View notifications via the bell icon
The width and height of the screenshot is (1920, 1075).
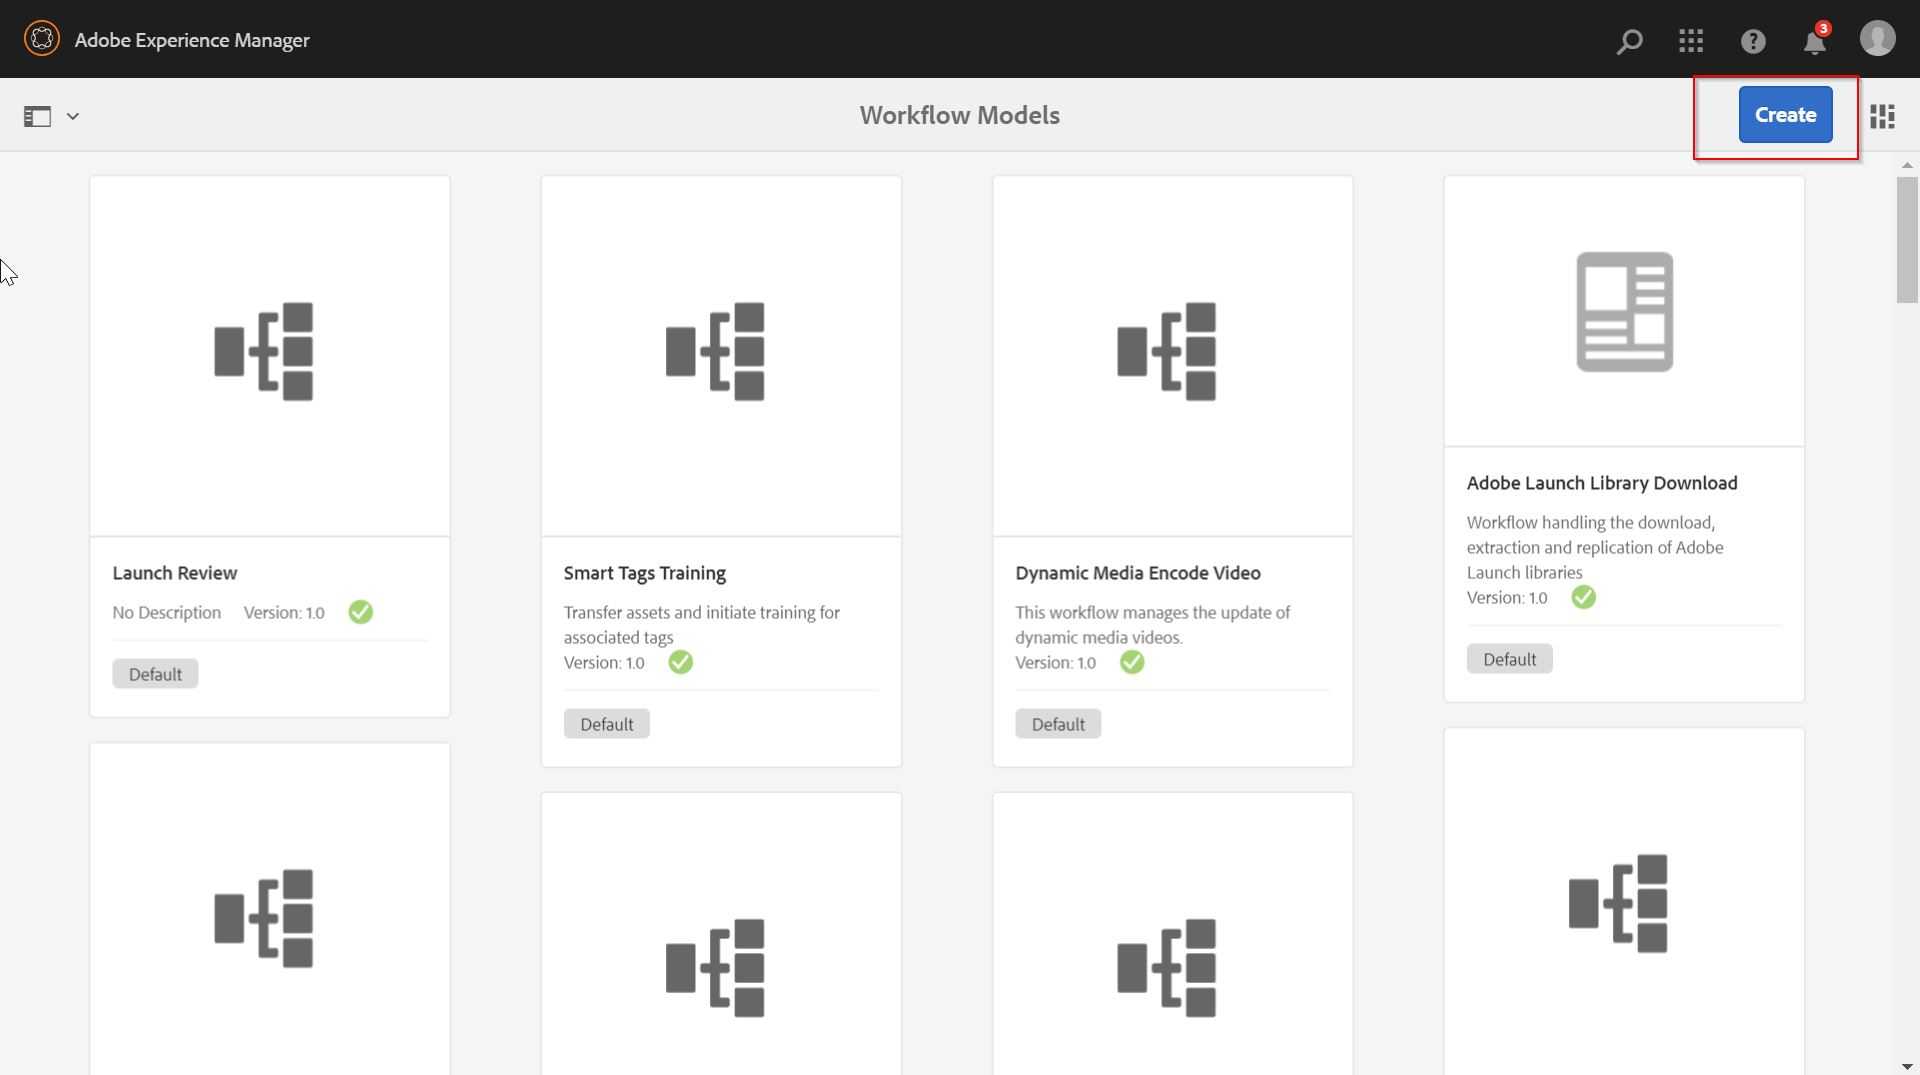point(1816,41)
